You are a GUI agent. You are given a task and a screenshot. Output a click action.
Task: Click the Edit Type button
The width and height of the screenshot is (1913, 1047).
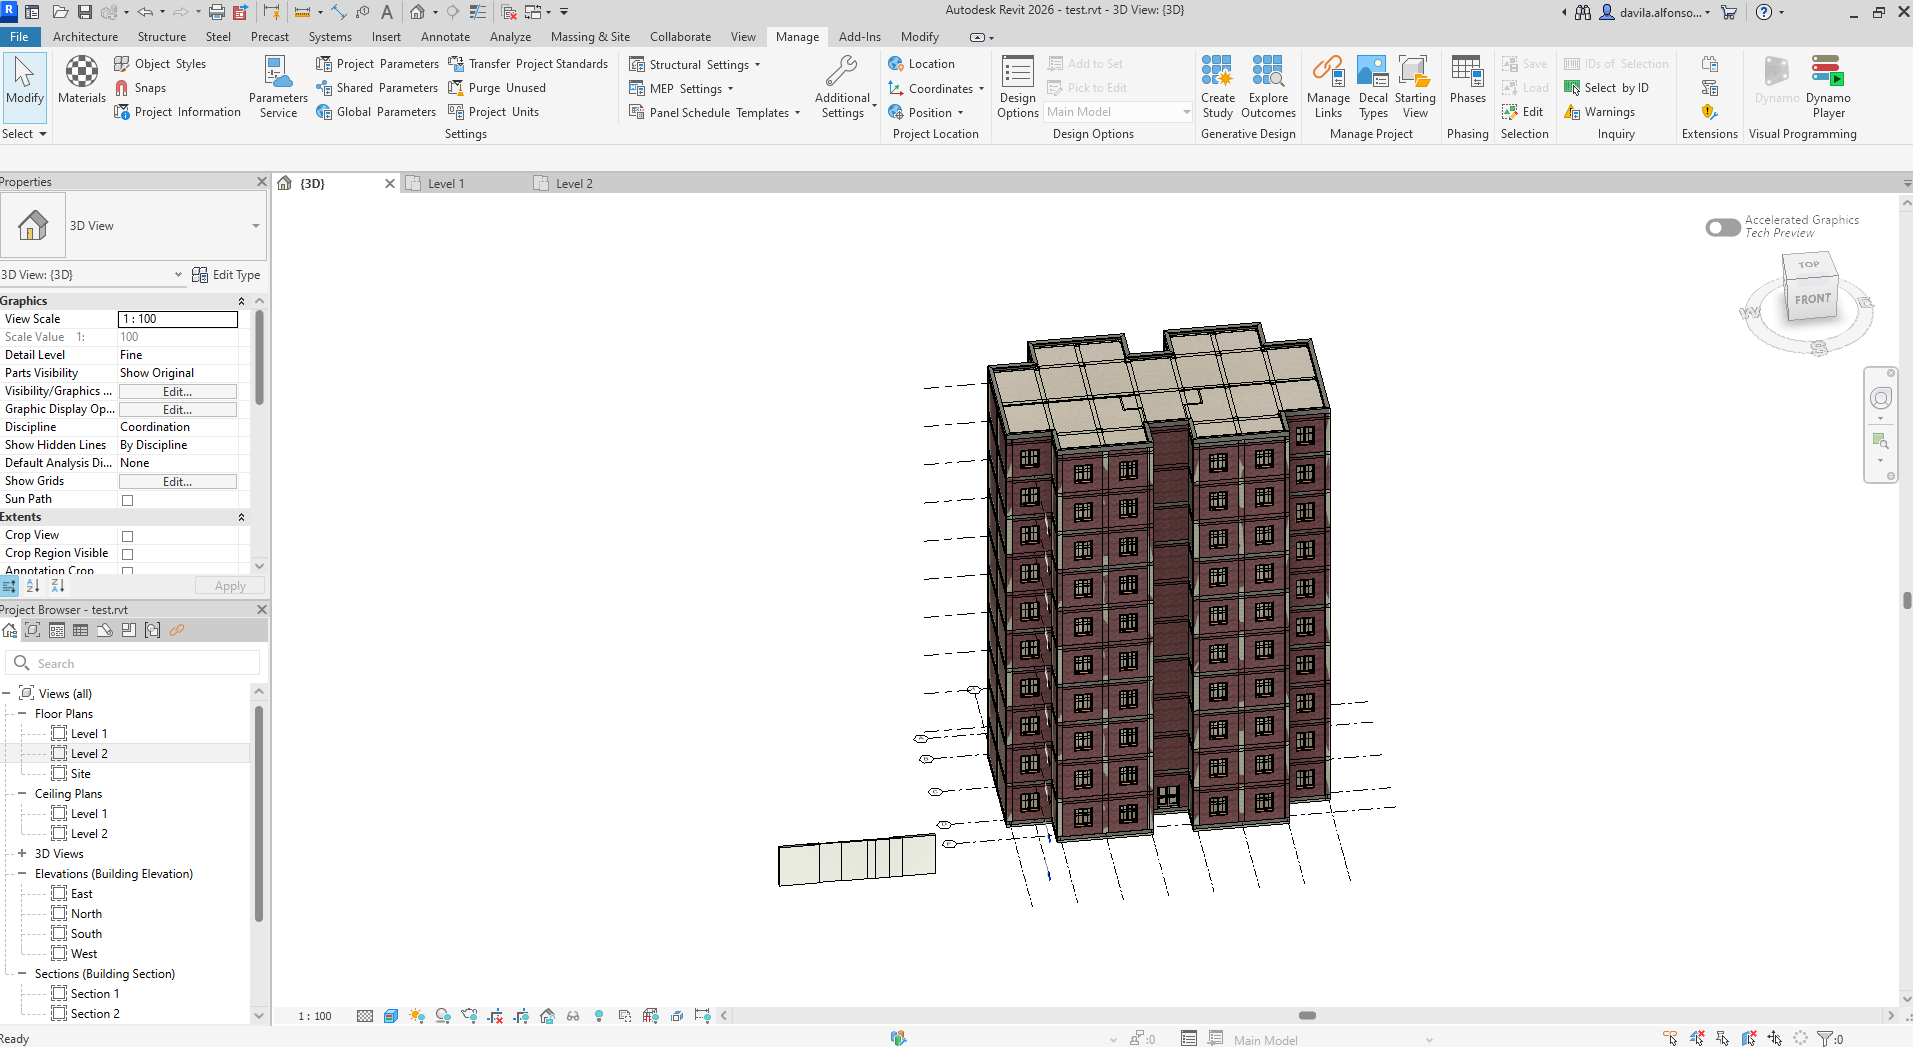tap(227, 274)
